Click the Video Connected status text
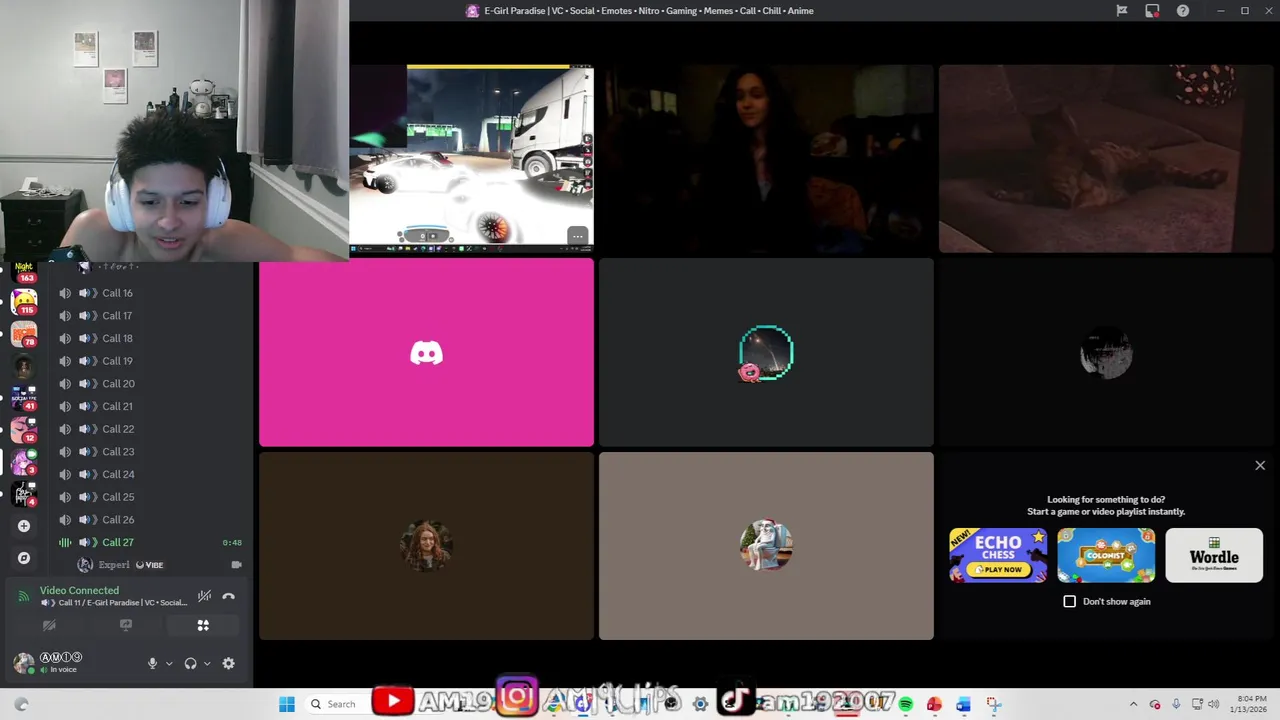Viewport: 1280px width, 720px height. click(x=79, y=591)
